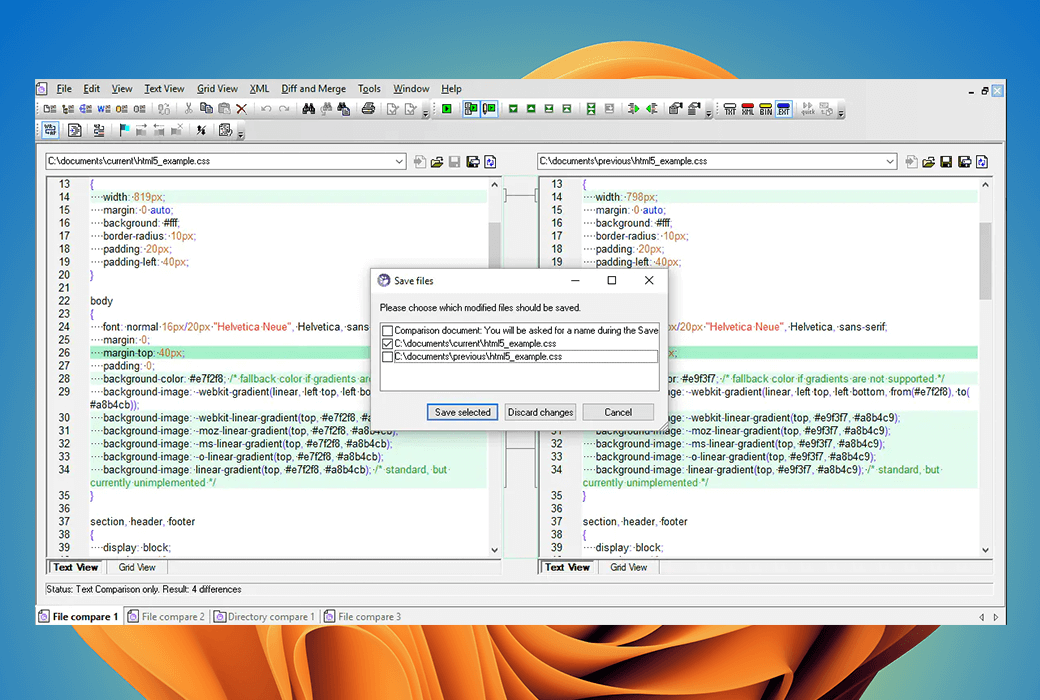Click the Compare XML Schemas toolbar icon

pos(86,109)
